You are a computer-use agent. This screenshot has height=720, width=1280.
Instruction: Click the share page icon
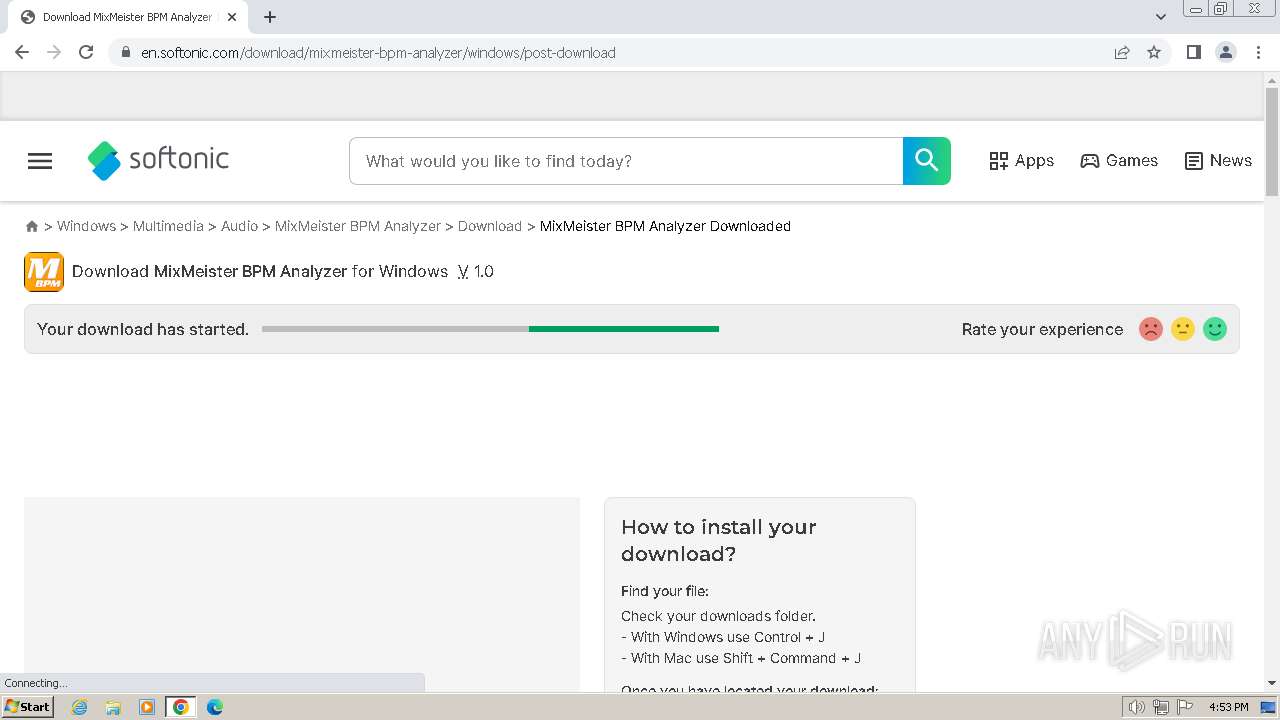(1122, 52)
